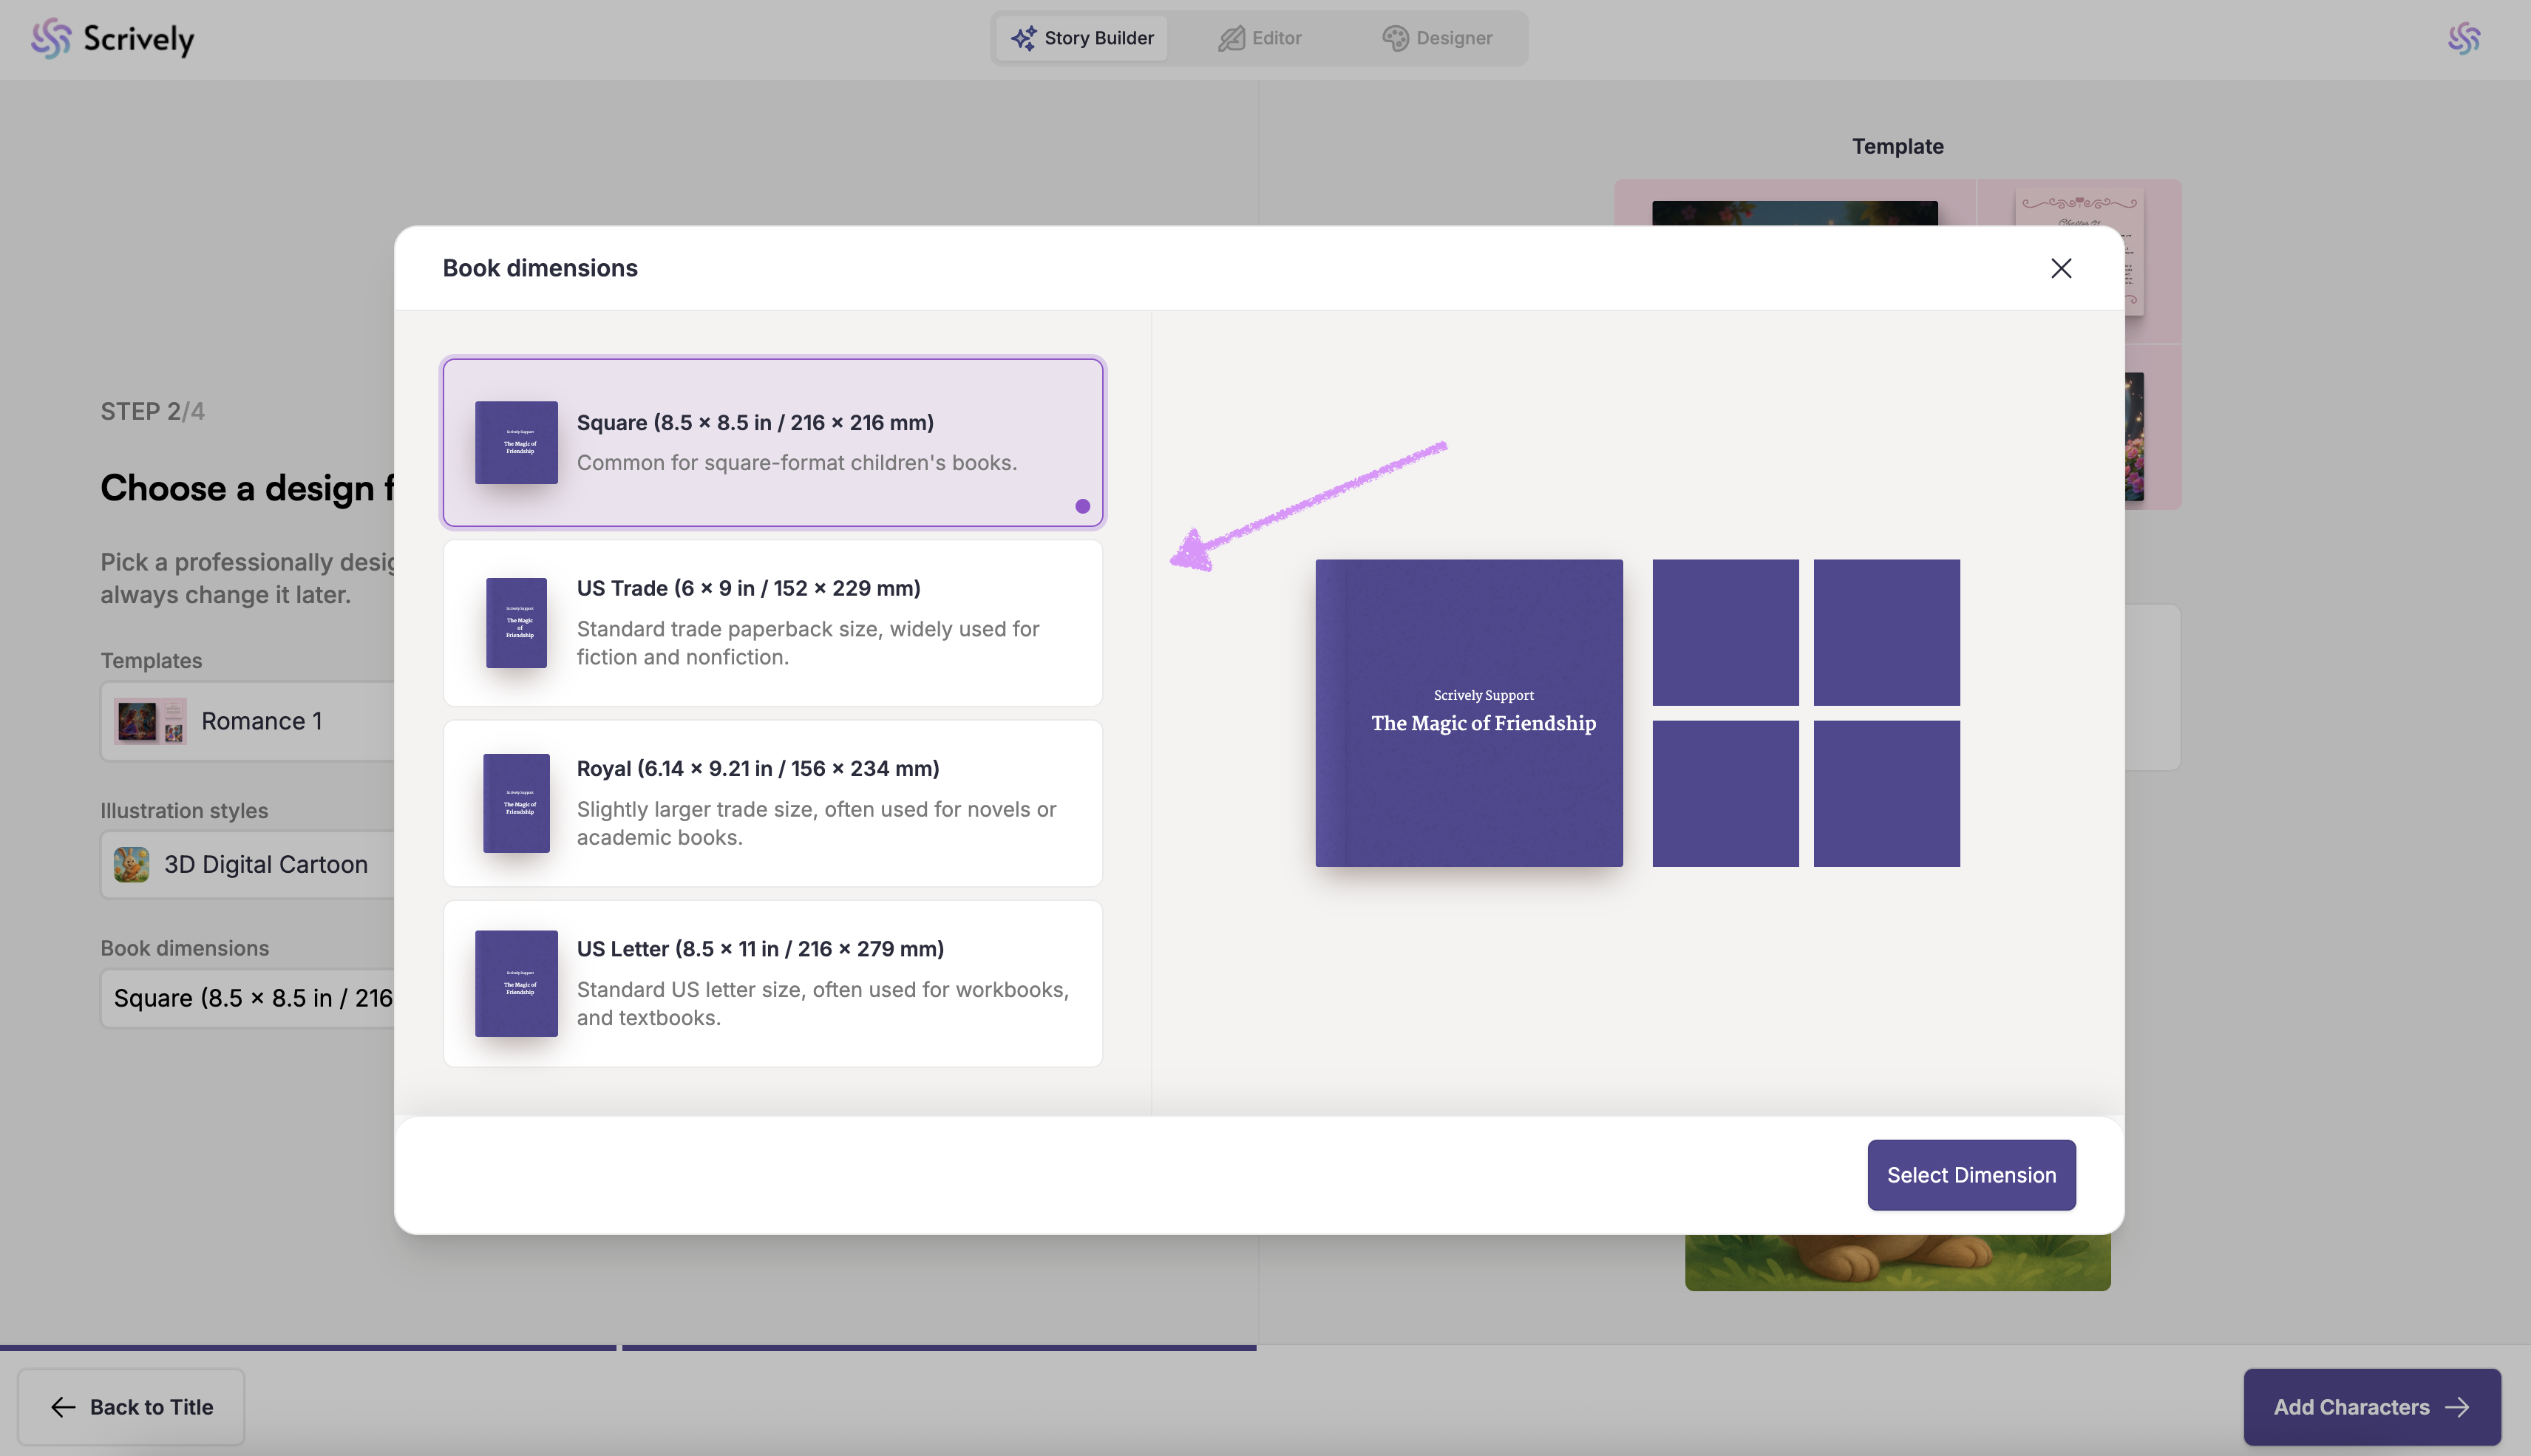Close the Book dimensions dialog

(x=2060, y=268)
